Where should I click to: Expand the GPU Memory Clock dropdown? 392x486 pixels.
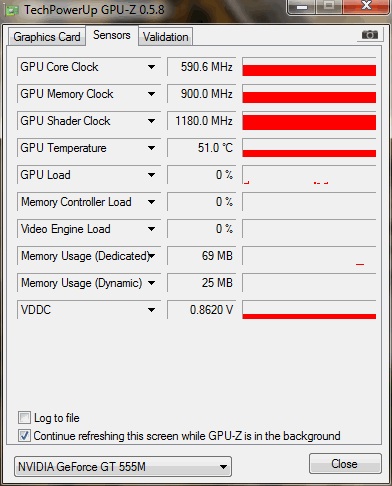pos(151,94)
